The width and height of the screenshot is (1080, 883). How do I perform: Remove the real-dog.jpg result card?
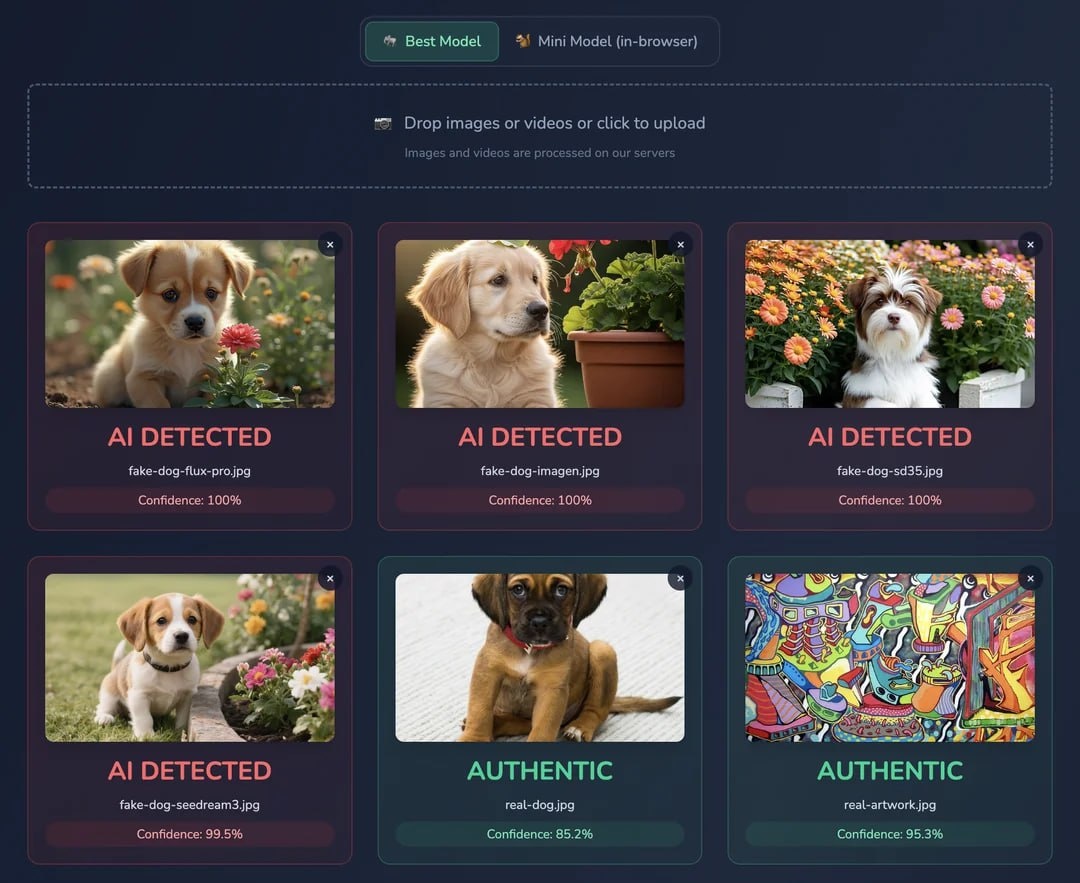point(681,579)
